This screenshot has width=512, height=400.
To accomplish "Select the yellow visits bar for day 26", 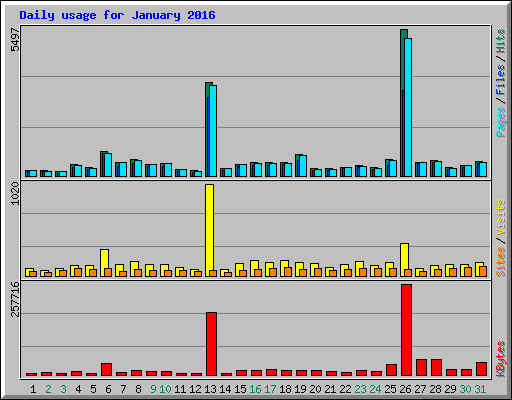I will click(404, 260).
